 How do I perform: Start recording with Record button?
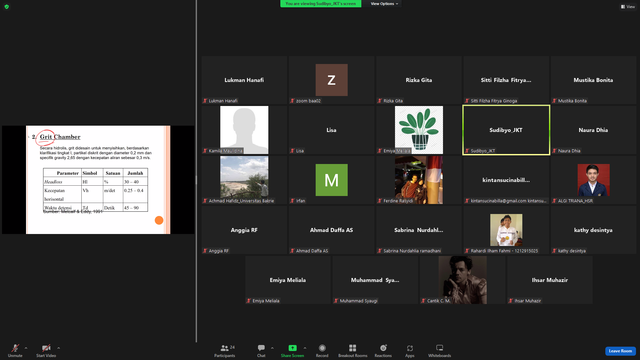pos(322,350)
